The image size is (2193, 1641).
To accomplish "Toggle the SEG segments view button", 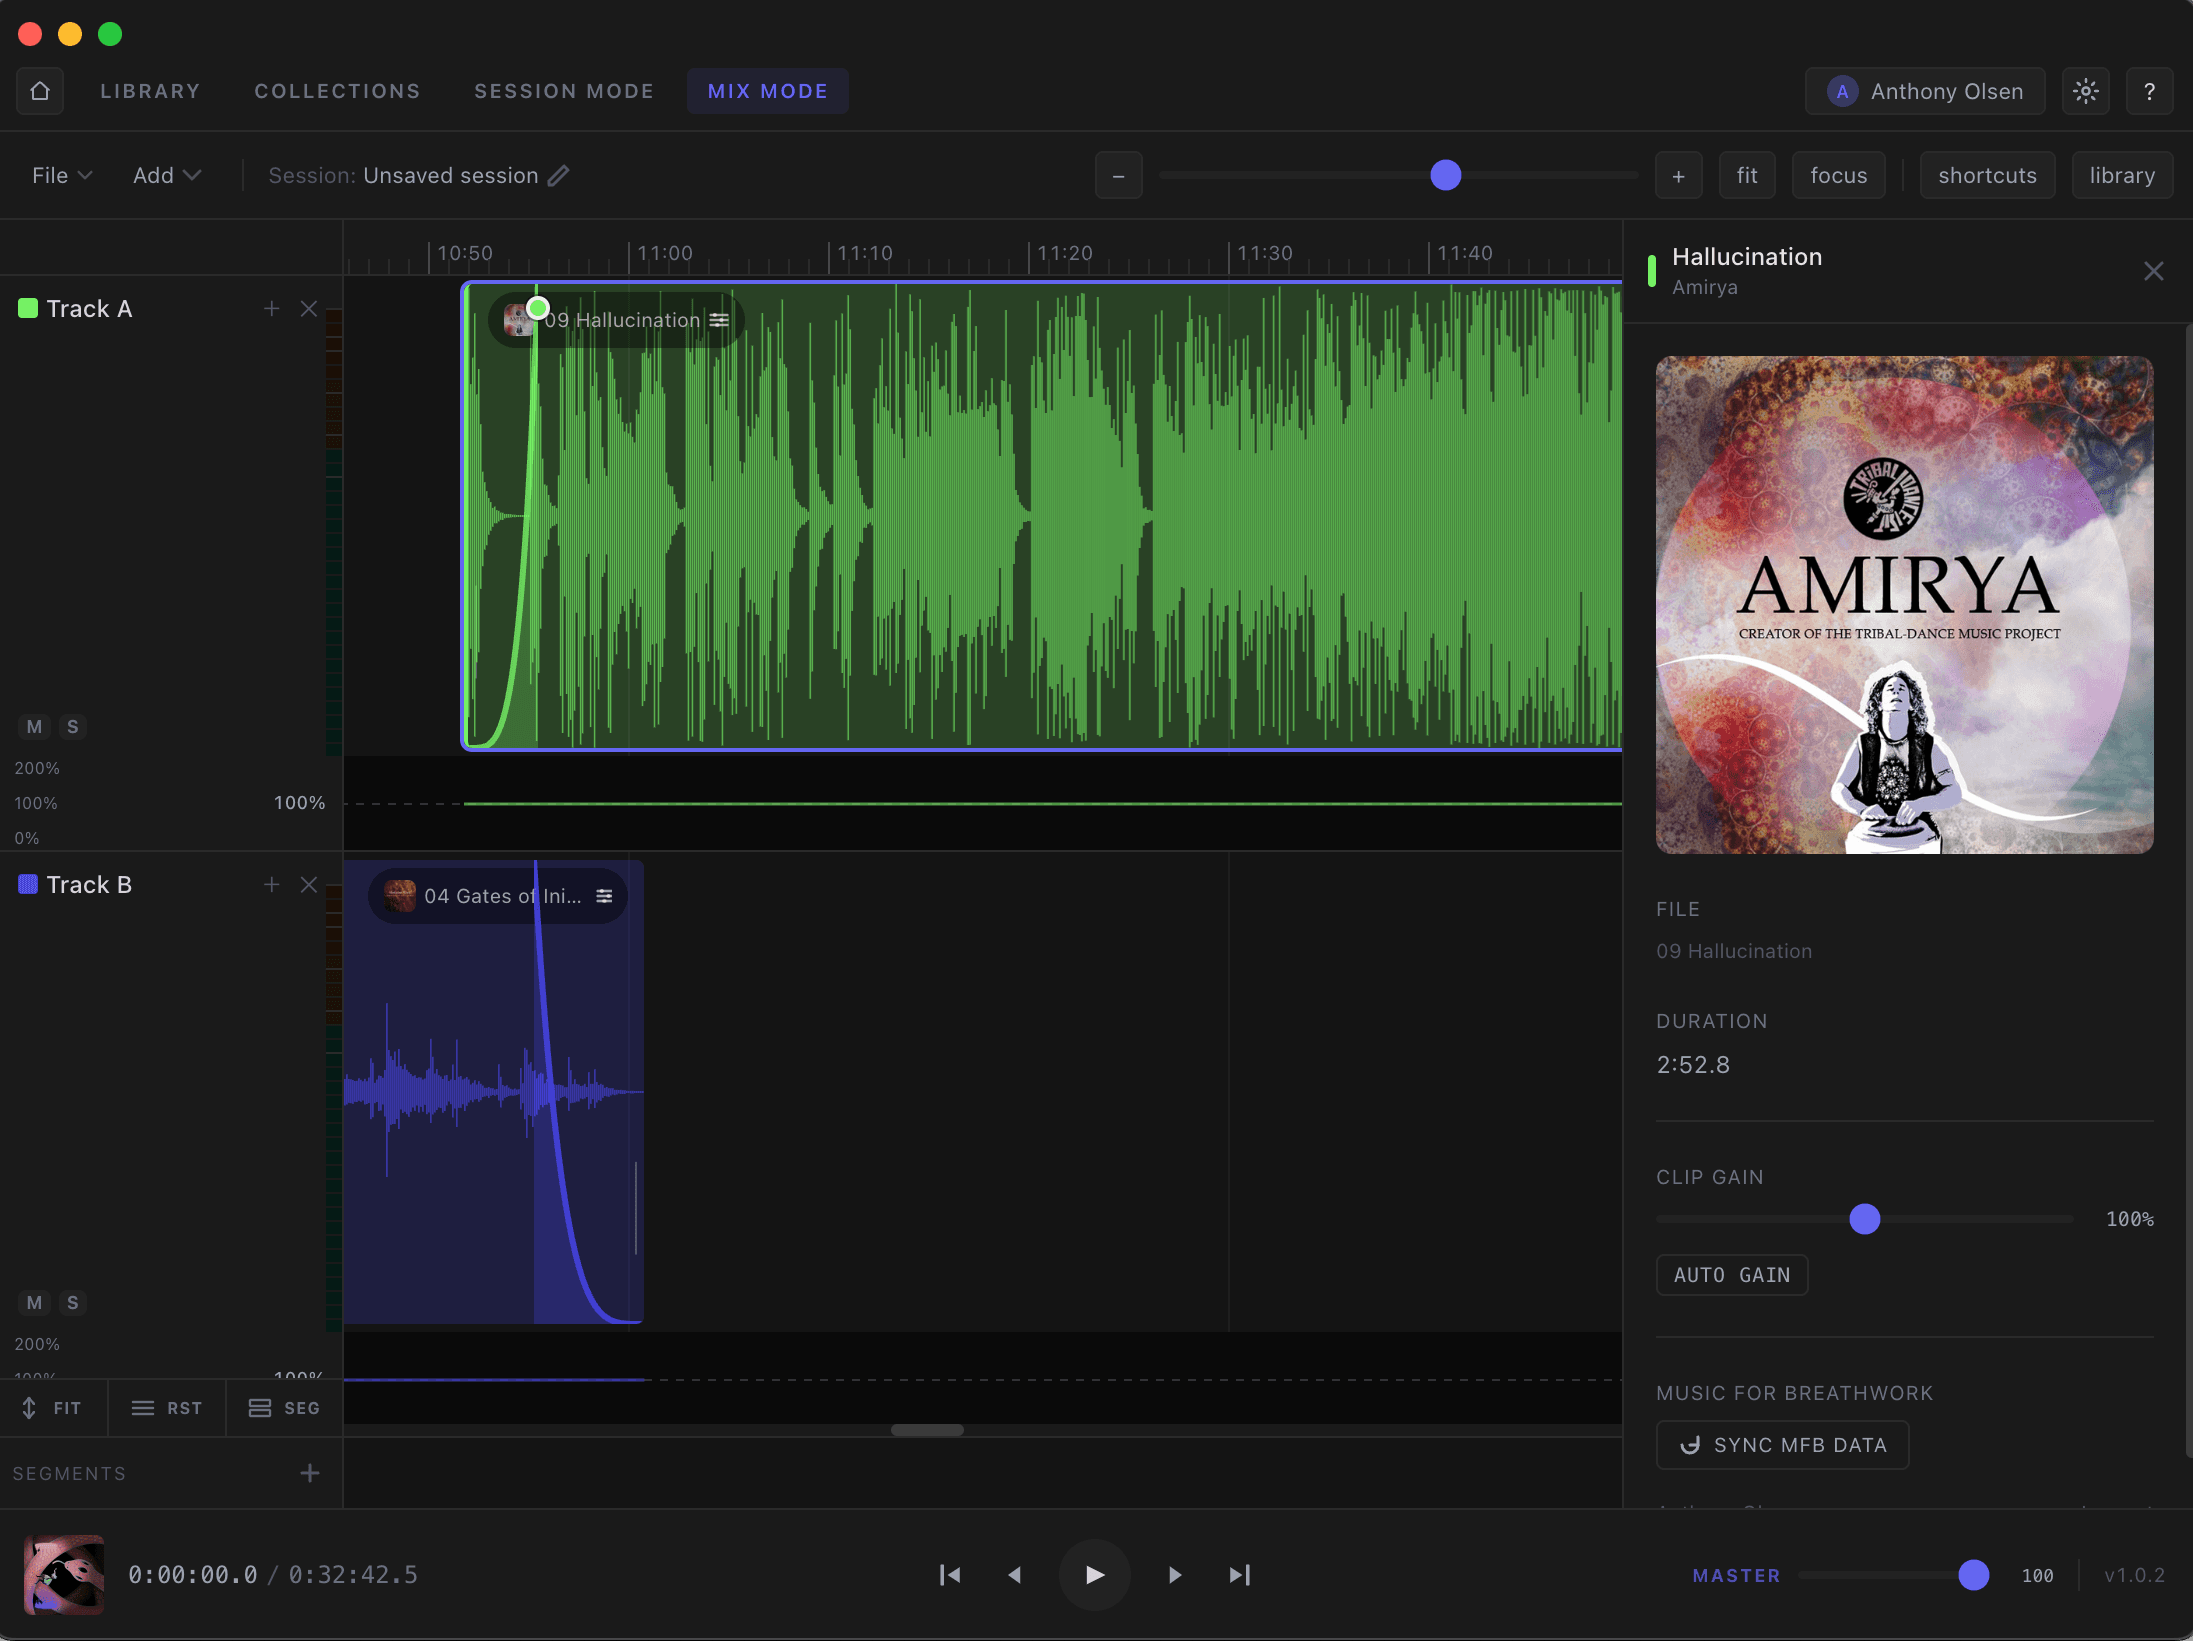I will pos(285,1408).
